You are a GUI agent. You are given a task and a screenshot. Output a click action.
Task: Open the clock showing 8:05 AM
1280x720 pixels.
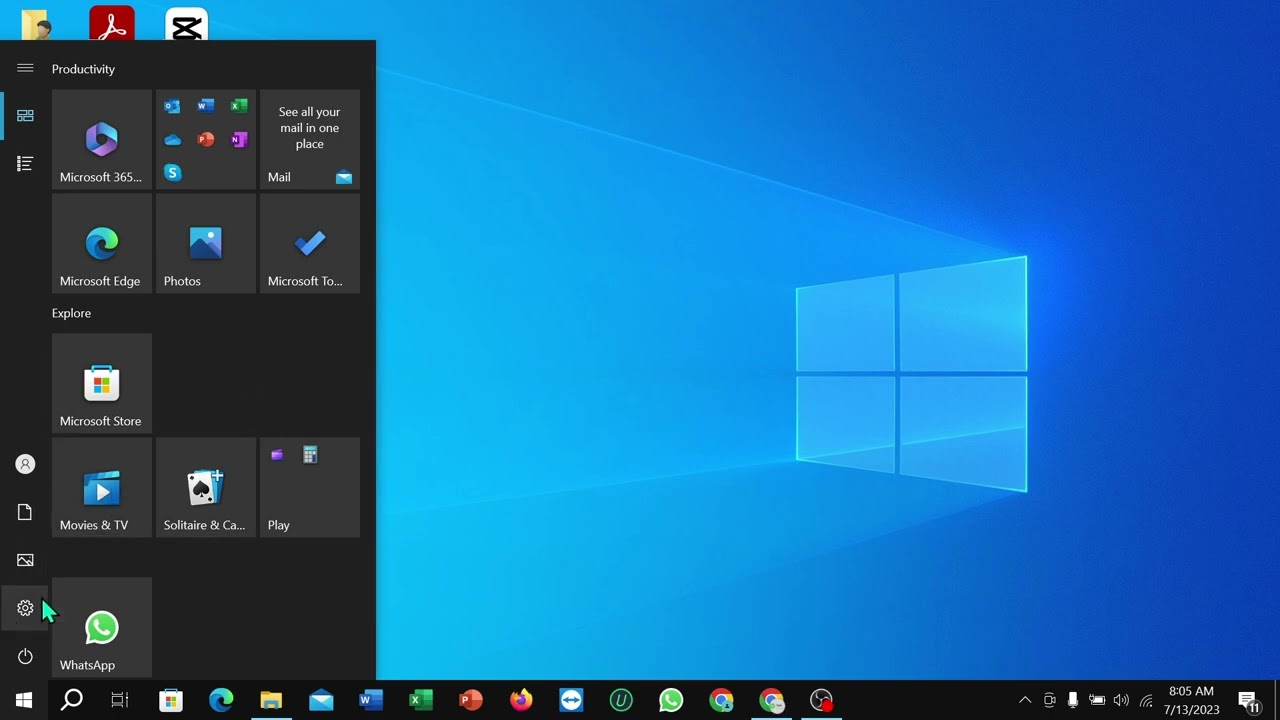tap(1191, 700)
